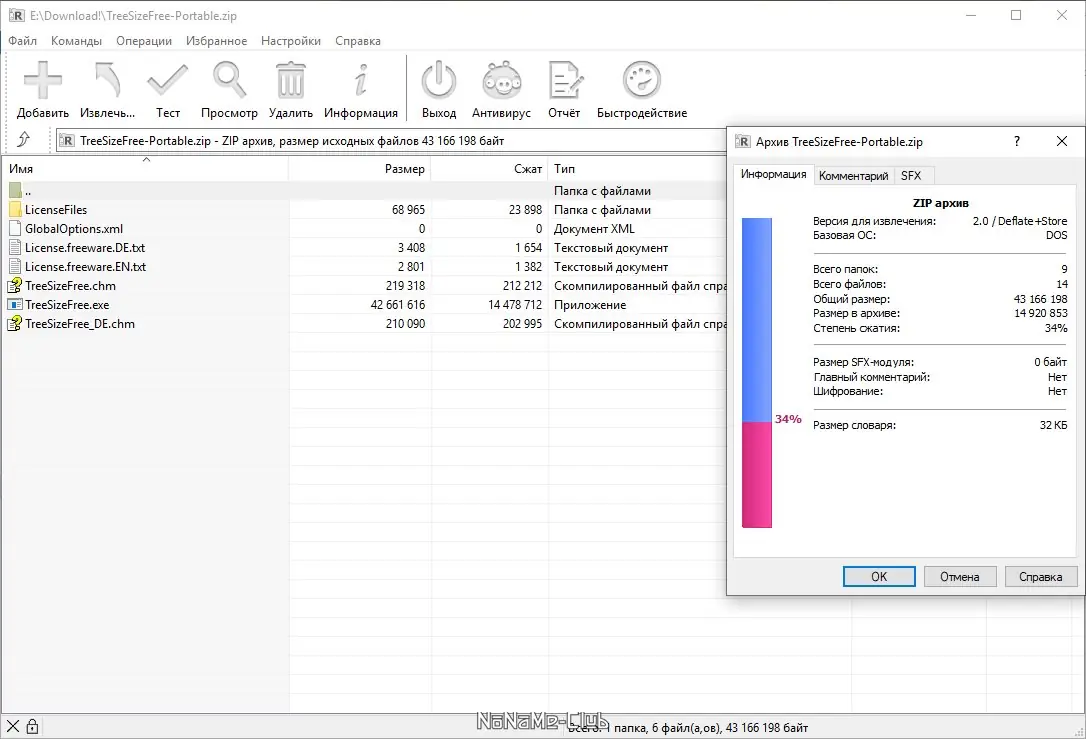
Task: Click the Приложение type cell
Action: [x=590, y=304]
